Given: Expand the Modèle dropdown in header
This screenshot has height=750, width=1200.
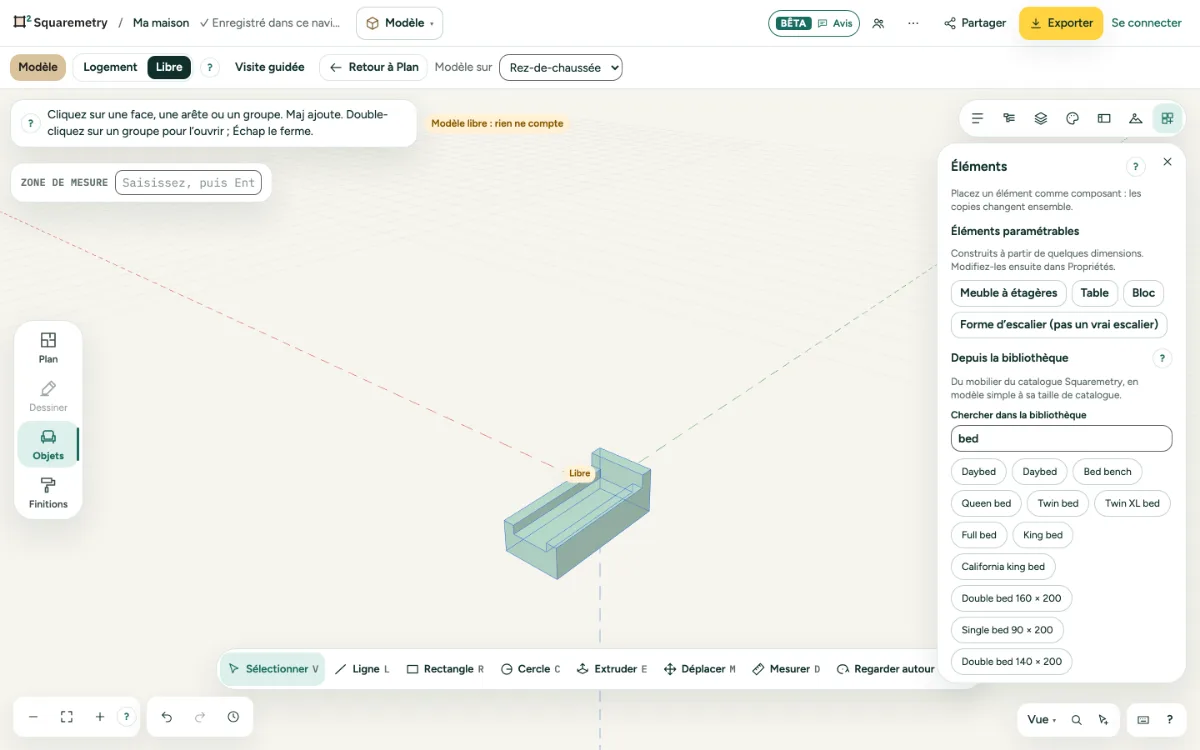Looking at the screenshot, I should pos(399,23).
